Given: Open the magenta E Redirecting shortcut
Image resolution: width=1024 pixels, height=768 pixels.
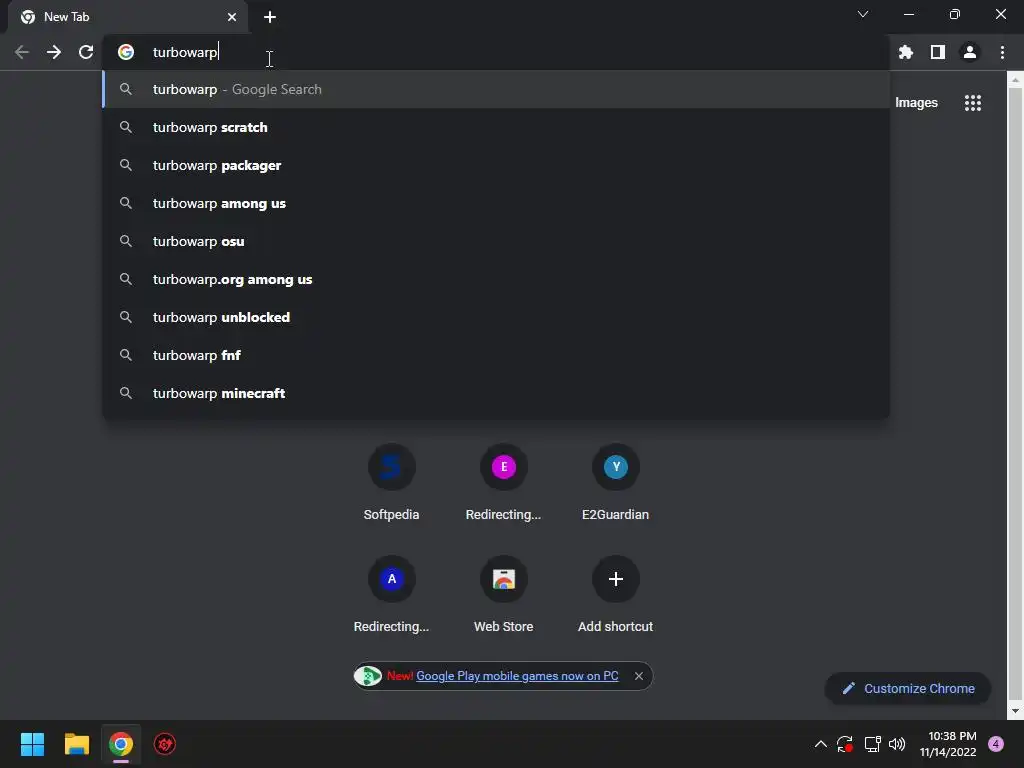Looking at the screenshot, I should (x=504, y=482).
